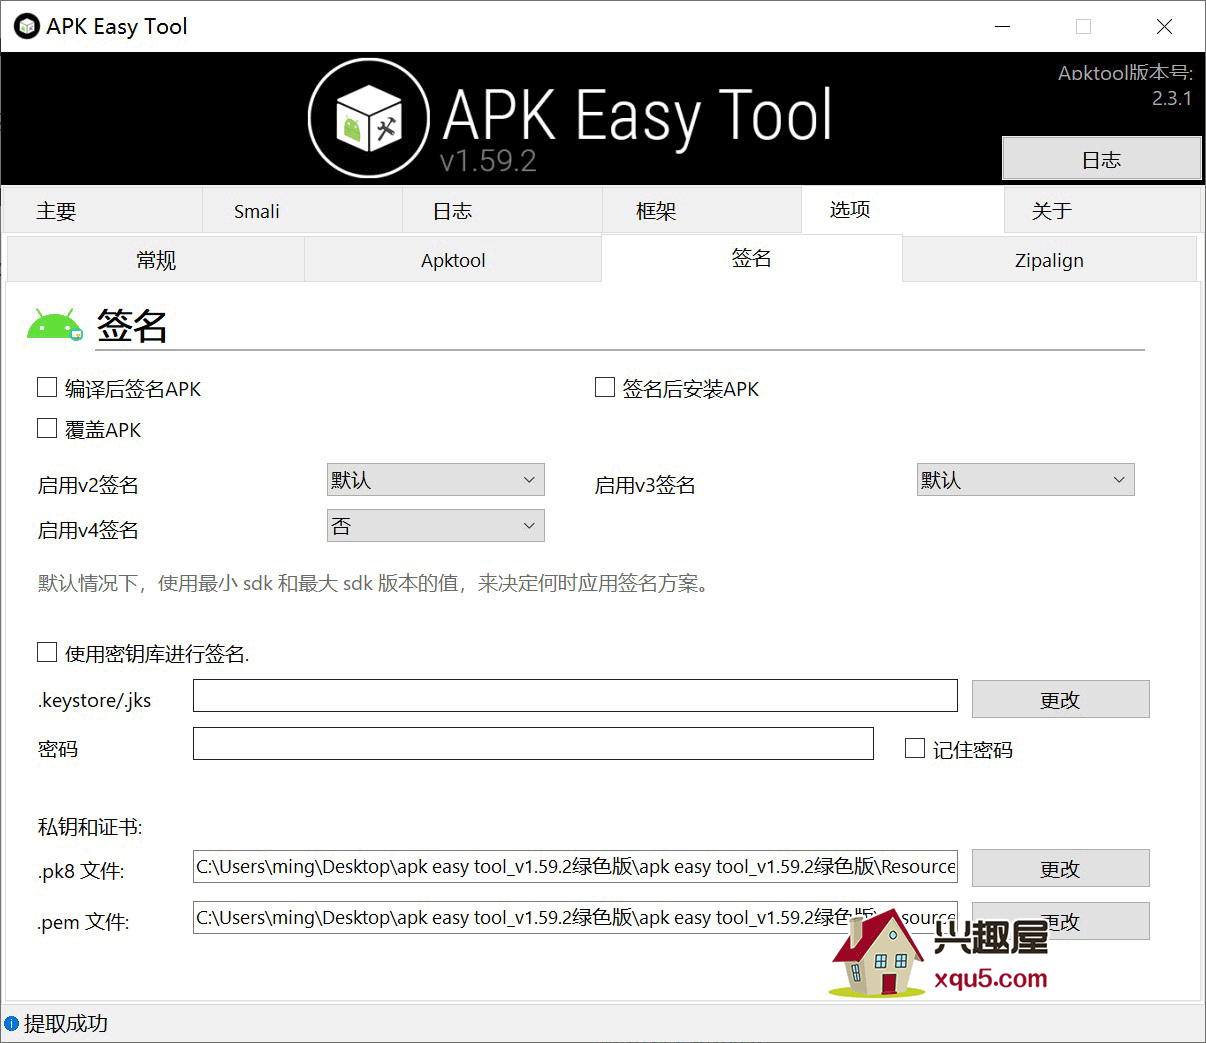The height and width of the screenshot is (1043, 1206).
Task: Click the 日志 button in the header
Action: point(1101,159)
